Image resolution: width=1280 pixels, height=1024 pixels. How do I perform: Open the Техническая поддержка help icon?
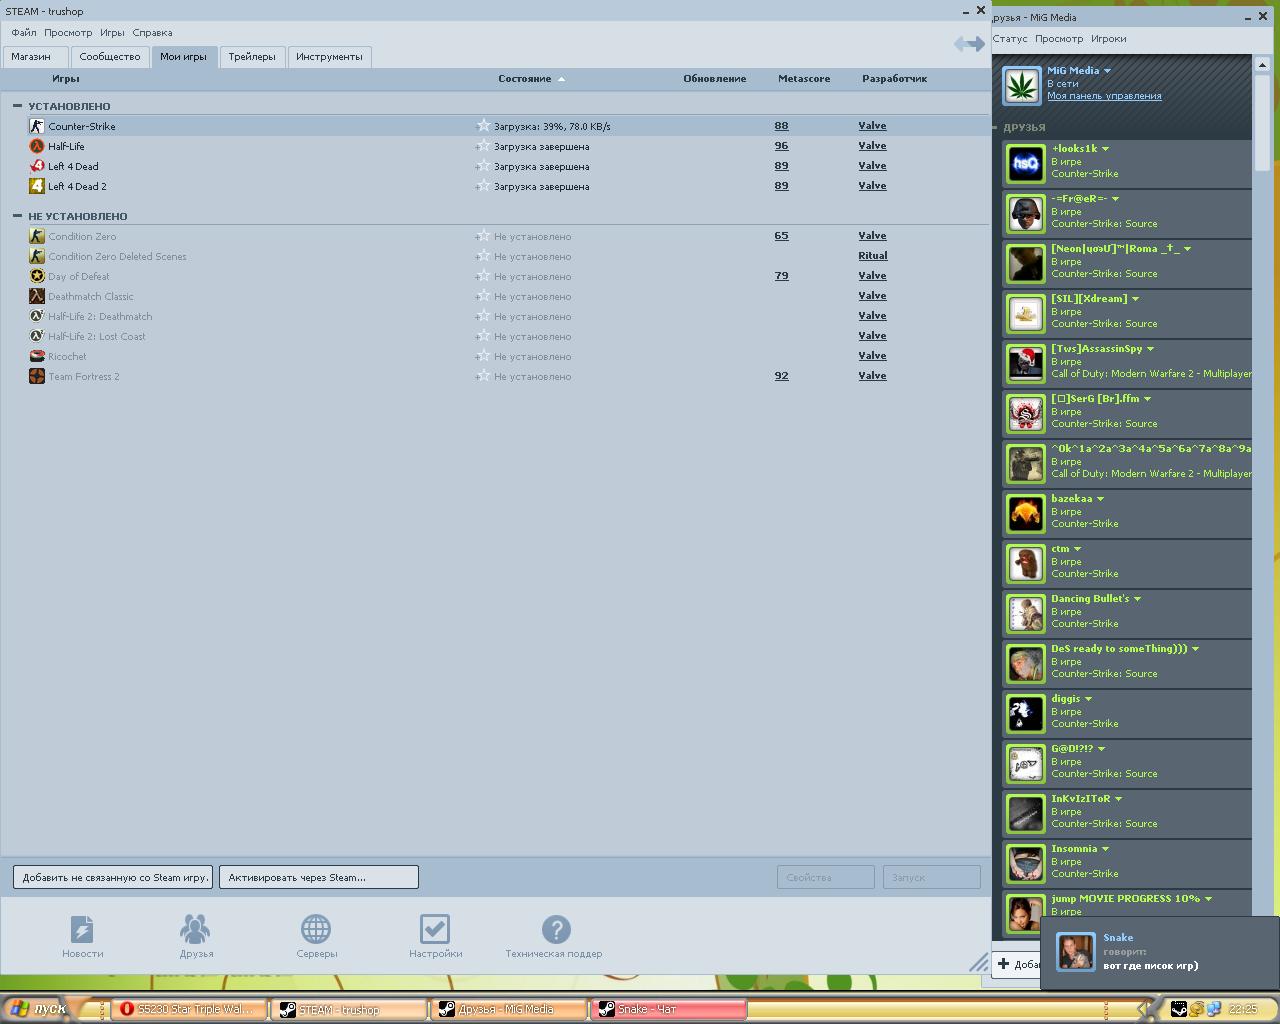tap(556, 930)
